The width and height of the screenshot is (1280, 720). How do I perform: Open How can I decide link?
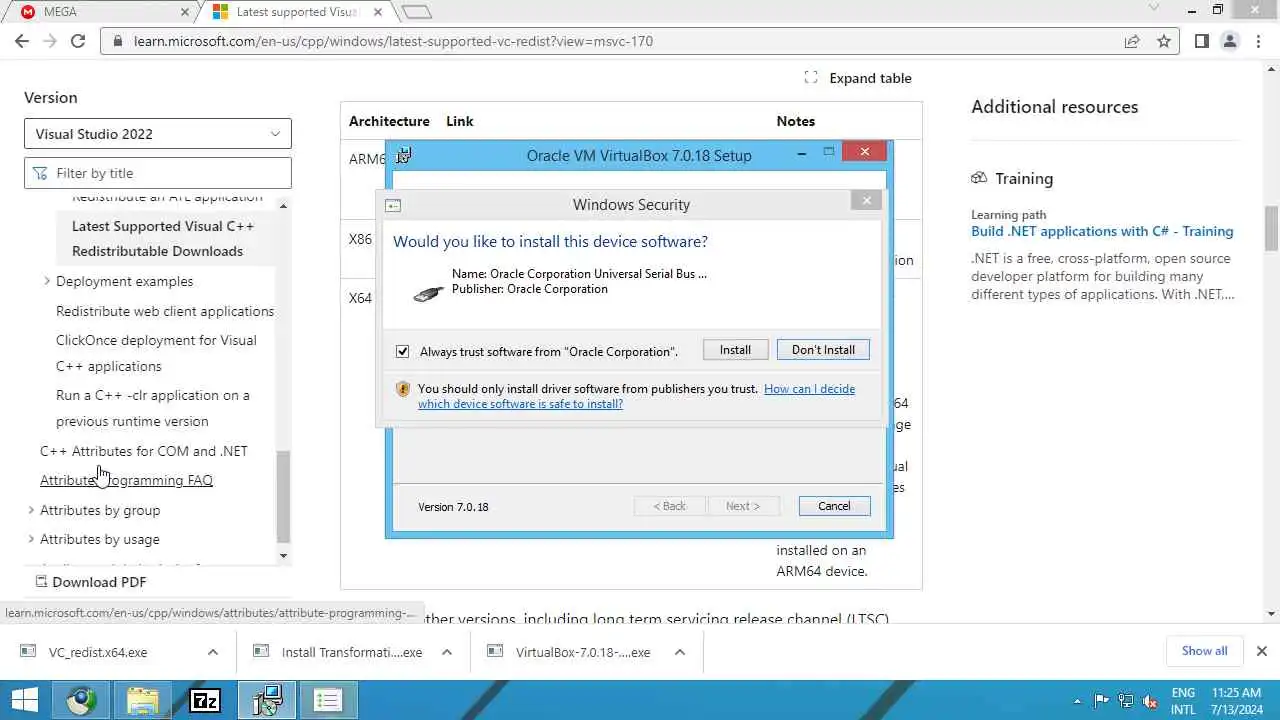pos(636,396)
